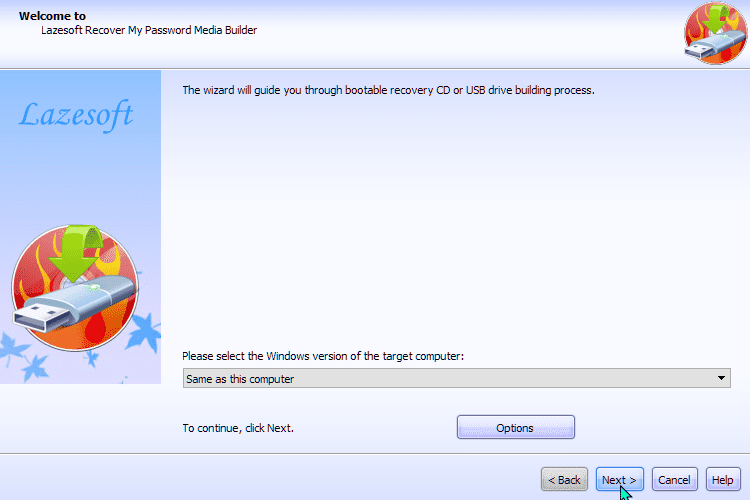Click the Please select the Windows version label
The image size is (750, 500).
[x=323, y=356]
